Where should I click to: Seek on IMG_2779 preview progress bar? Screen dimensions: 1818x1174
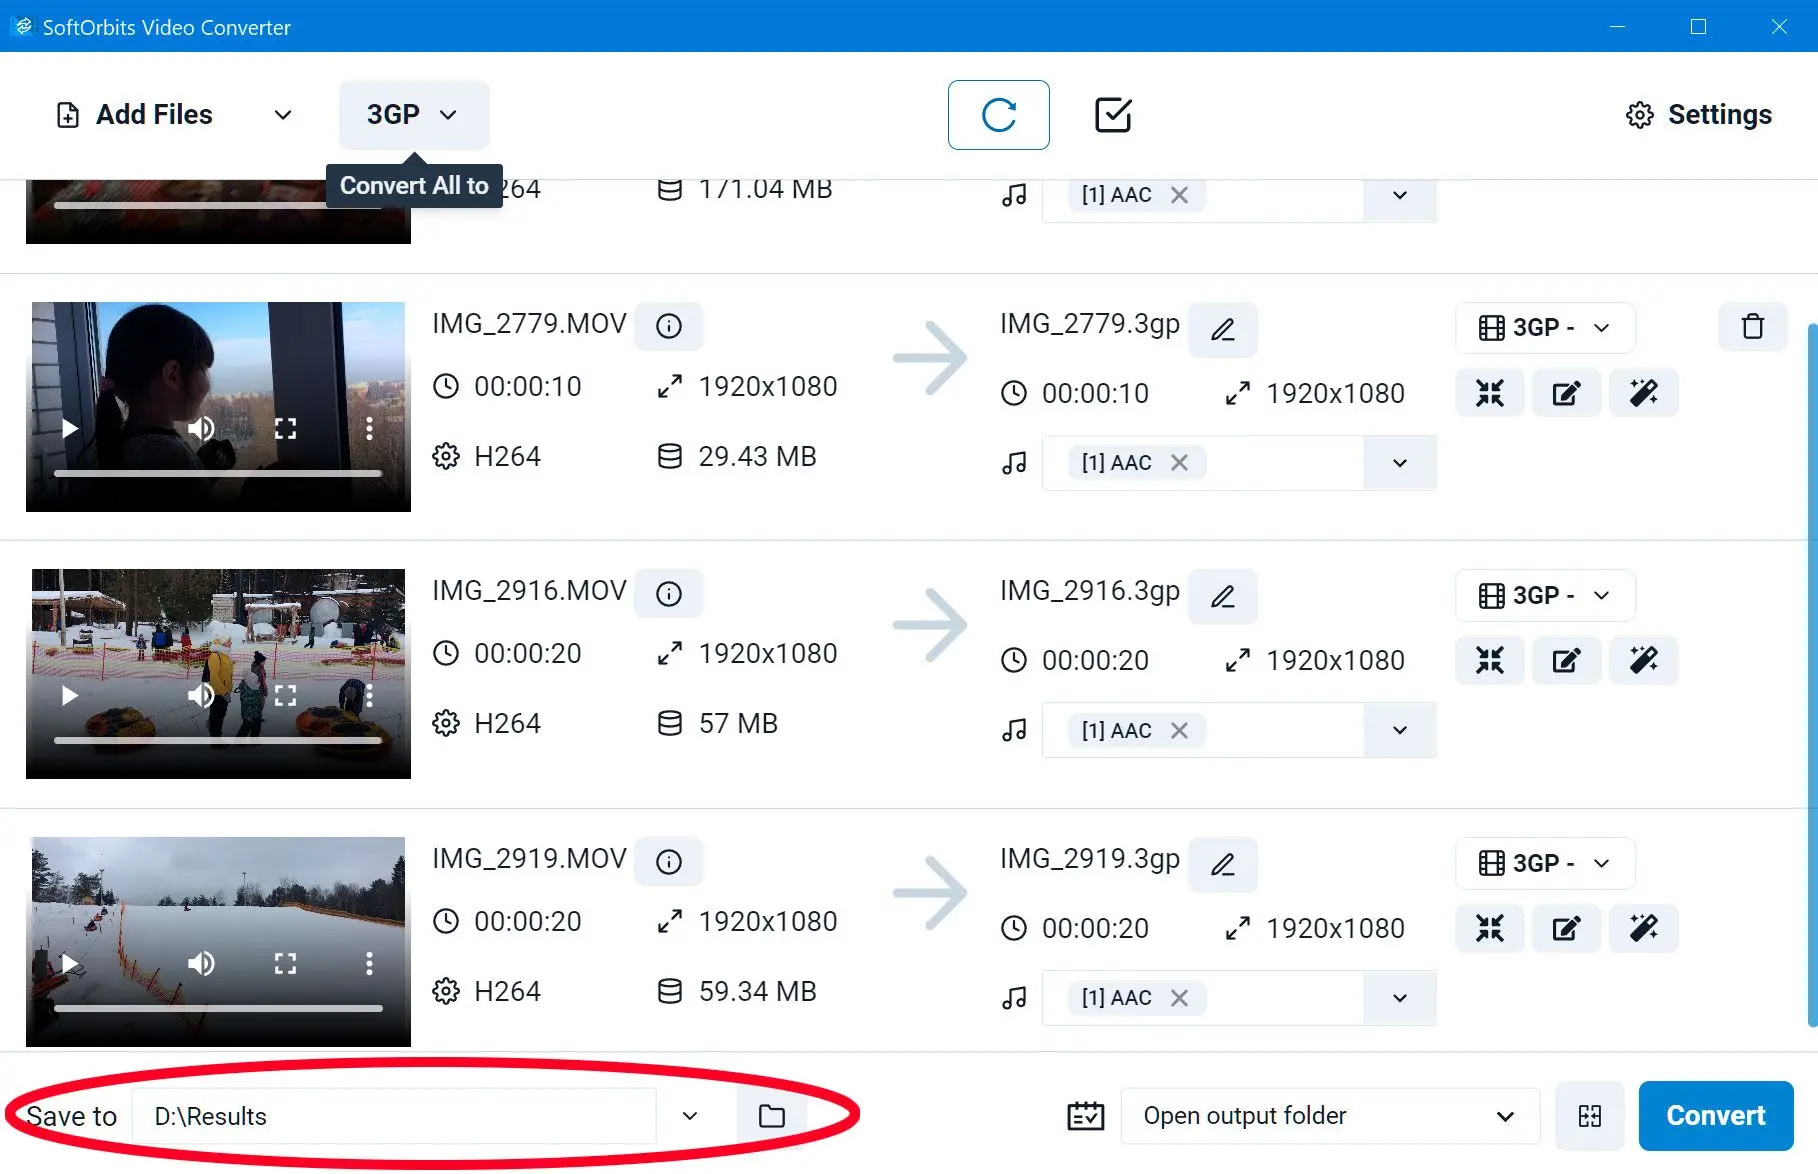218,473
